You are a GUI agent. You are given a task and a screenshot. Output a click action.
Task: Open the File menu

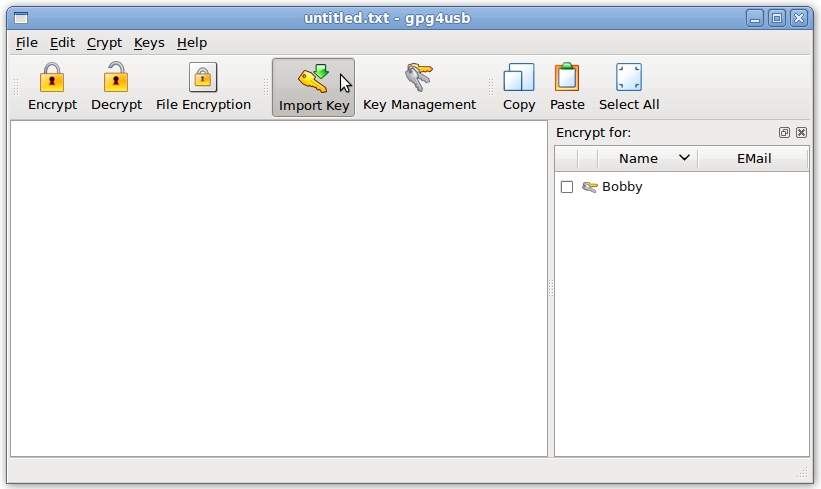click(x=27, y=43)
